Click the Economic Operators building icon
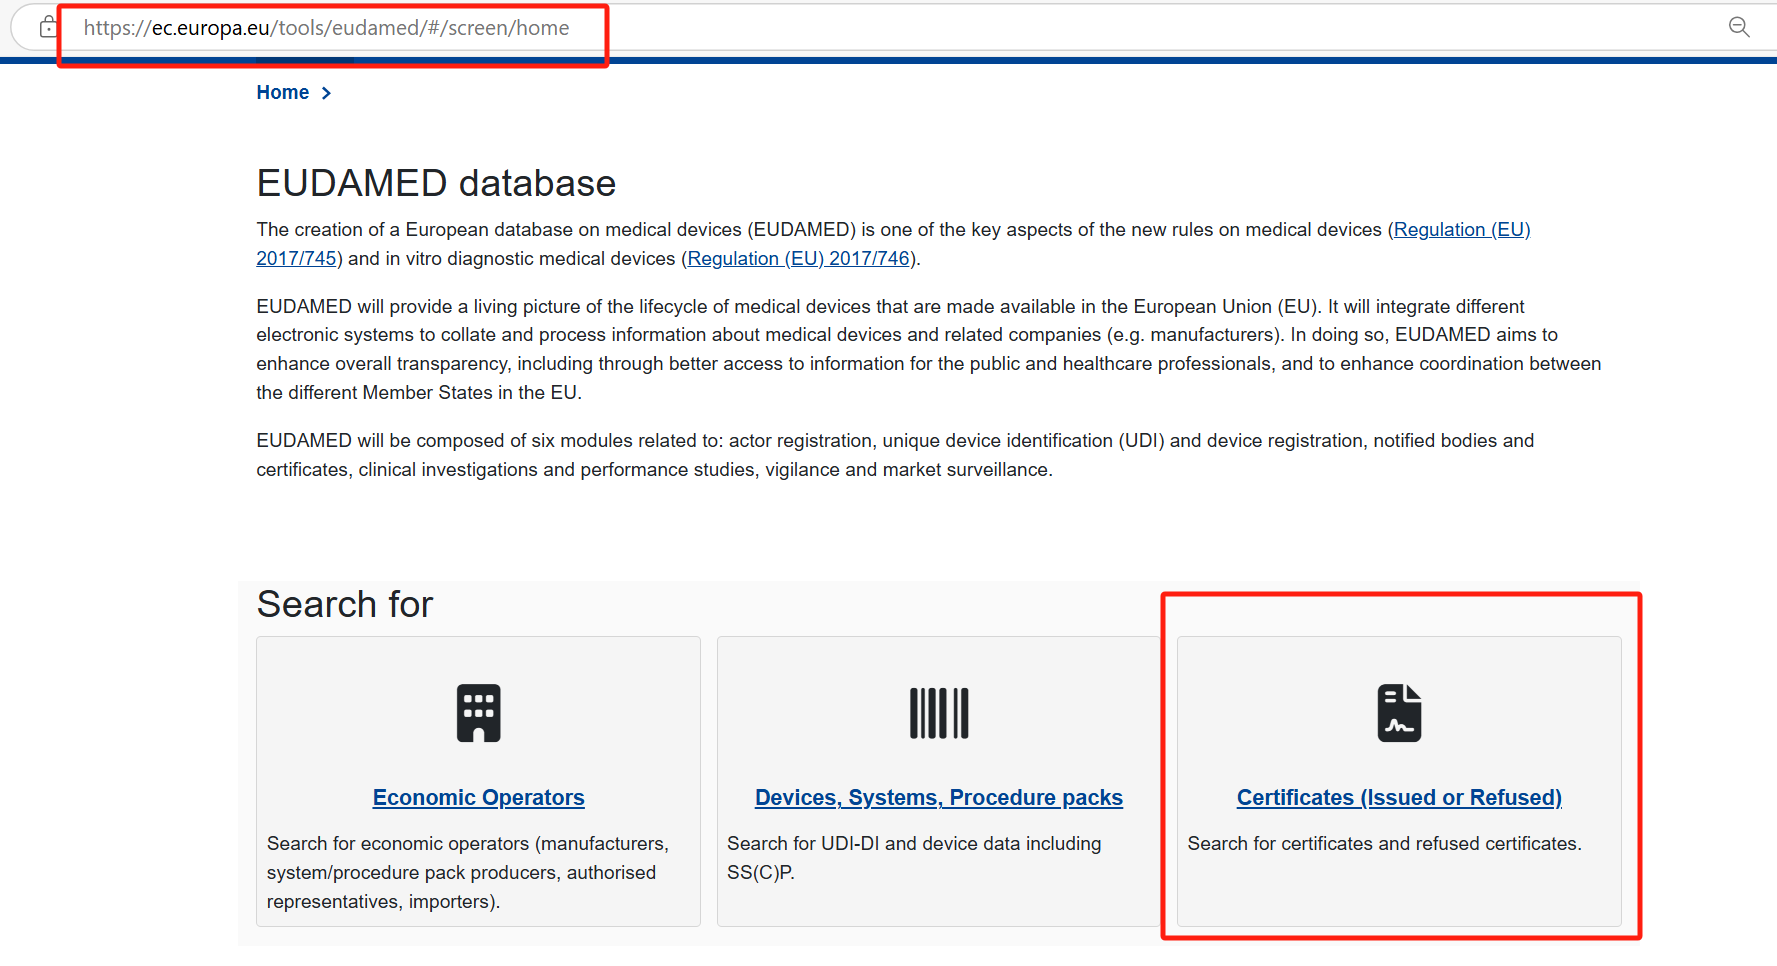The width and height of the screenshot is (1777, 966). point(478,713)
